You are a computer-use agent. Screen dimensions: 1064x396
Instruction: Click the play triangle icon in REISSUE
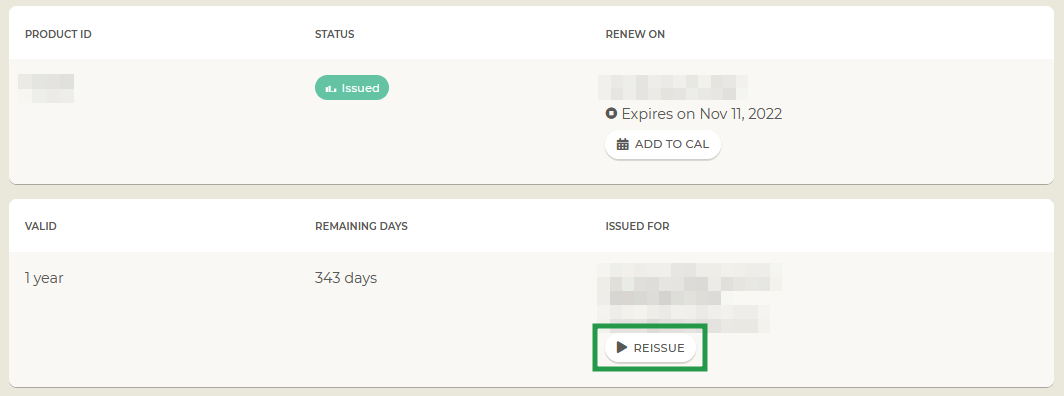click(x=622, y=347)
